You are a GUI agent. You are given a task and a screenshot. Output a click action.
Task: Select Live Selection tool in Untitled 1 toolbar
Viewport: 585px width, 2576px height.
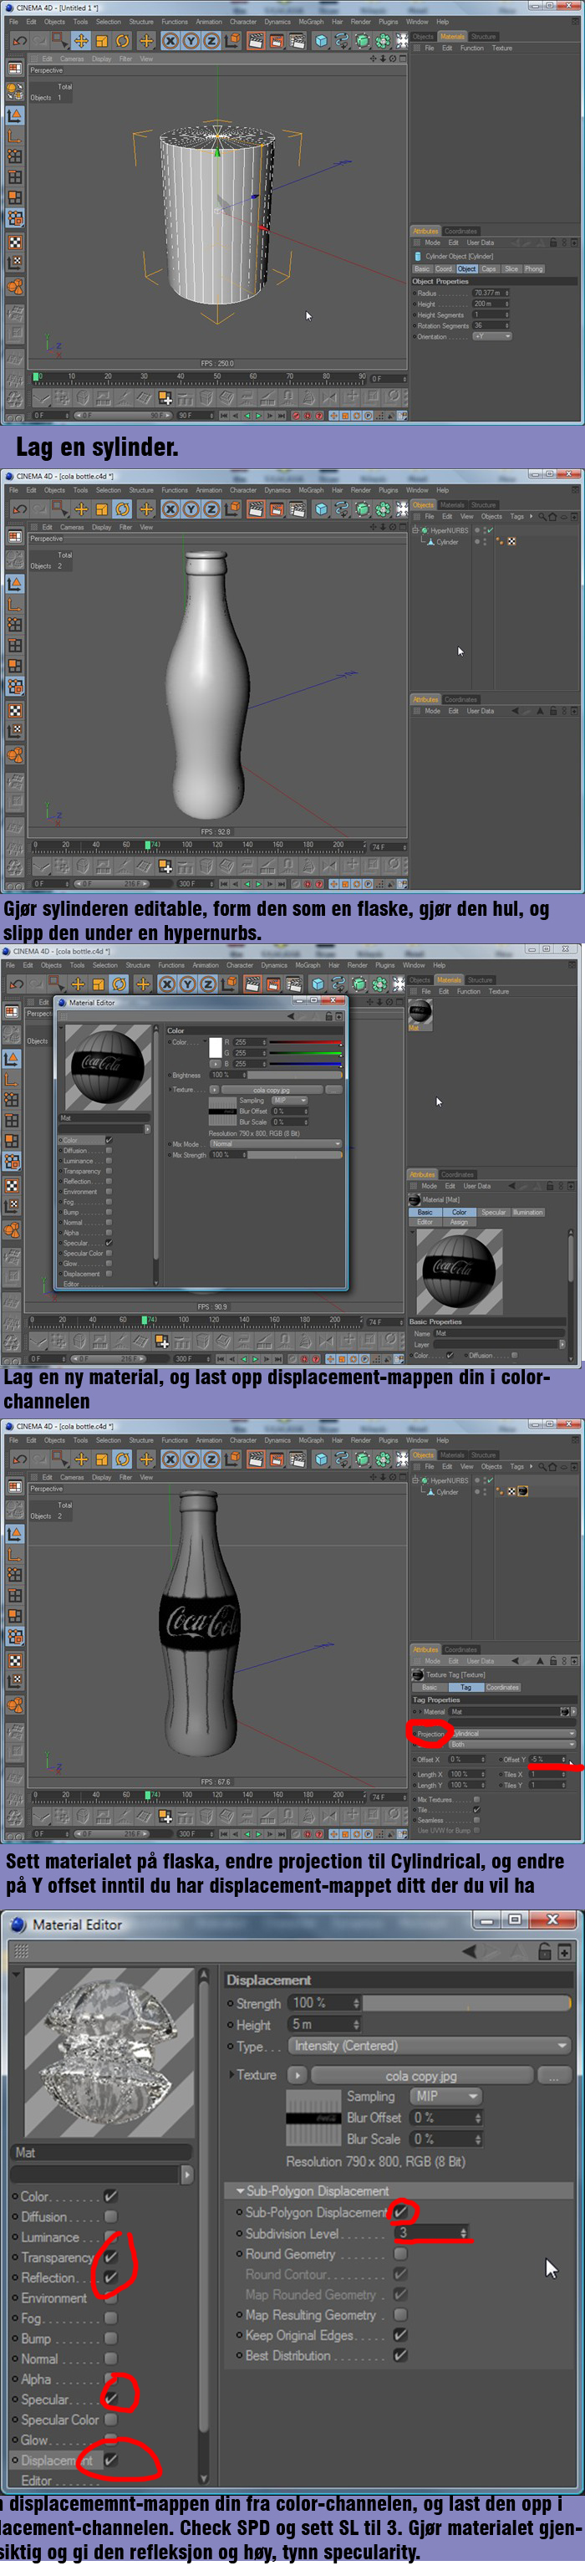pyautogui.click(x=60, y=41)
